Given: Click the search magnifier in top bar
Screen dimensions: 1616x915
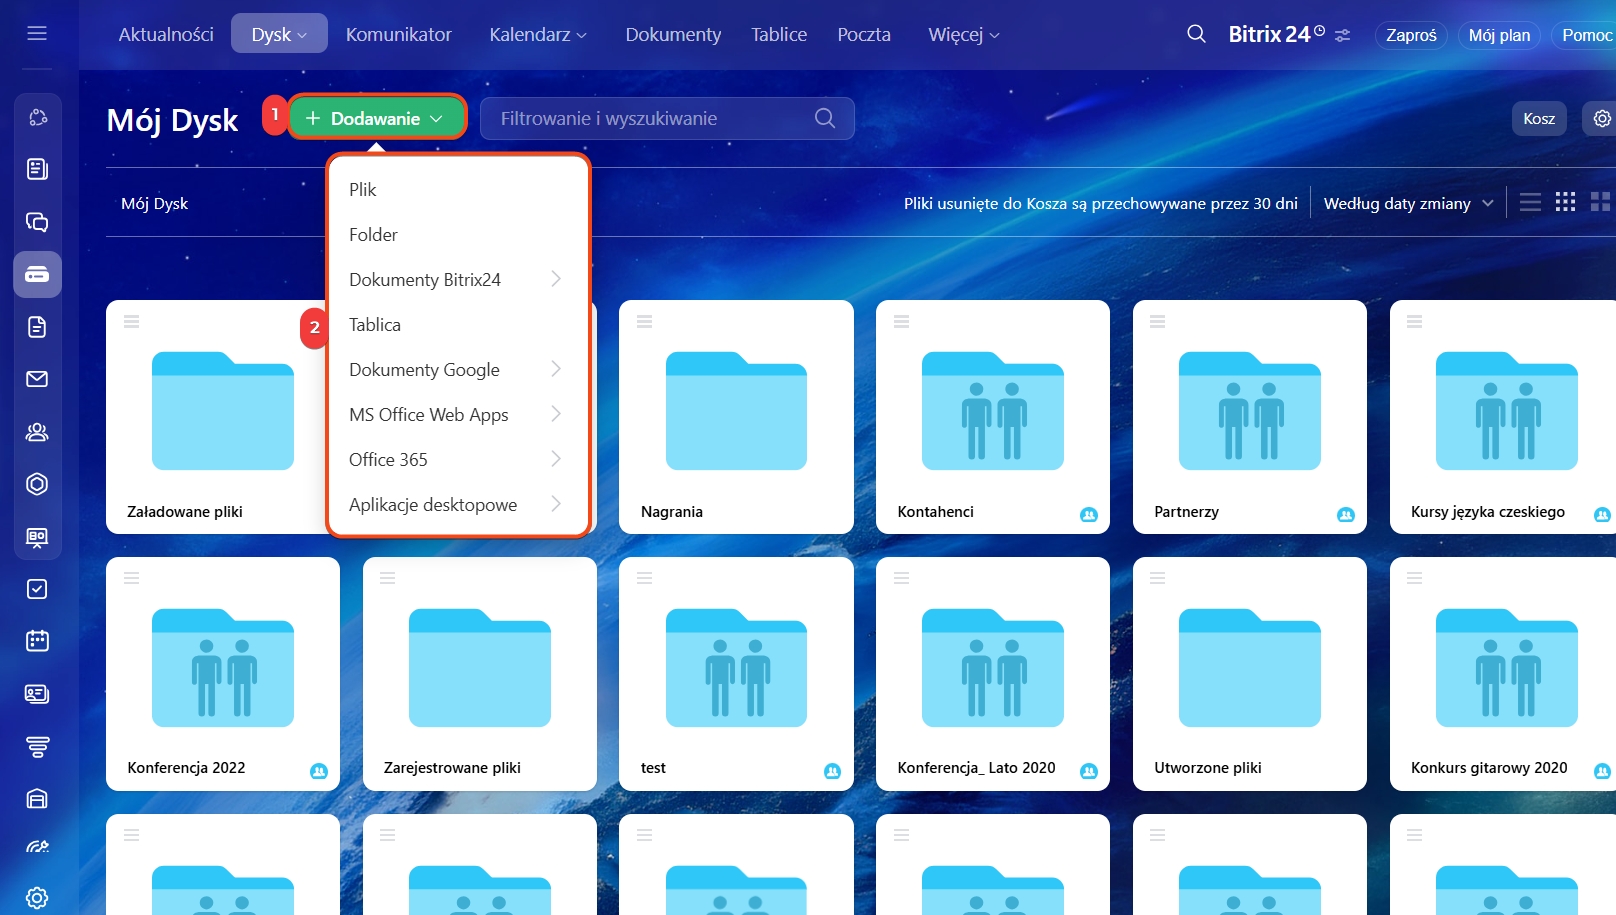Looking at the screenshot, I should tap(1196, 34).
